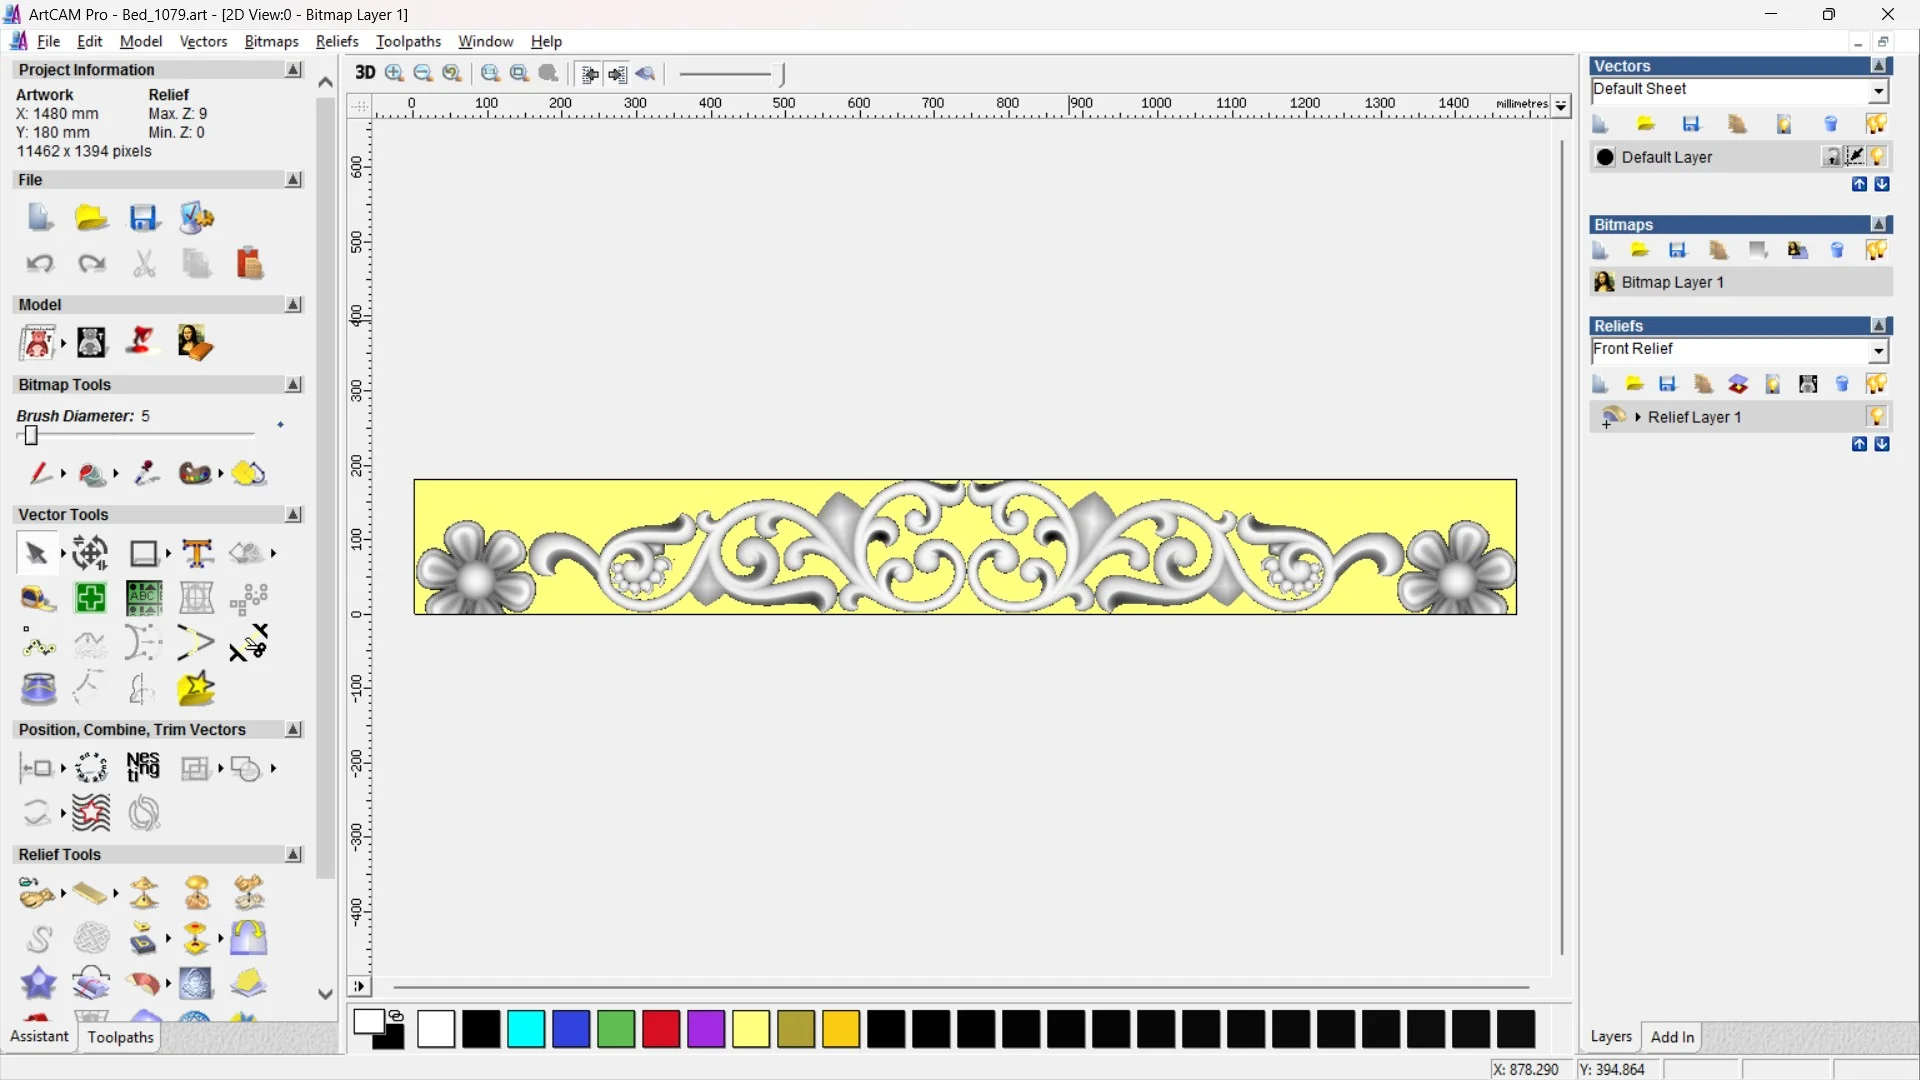
Task: Toggle Default Layer visibility light bulb
Action: point(1878,157)
